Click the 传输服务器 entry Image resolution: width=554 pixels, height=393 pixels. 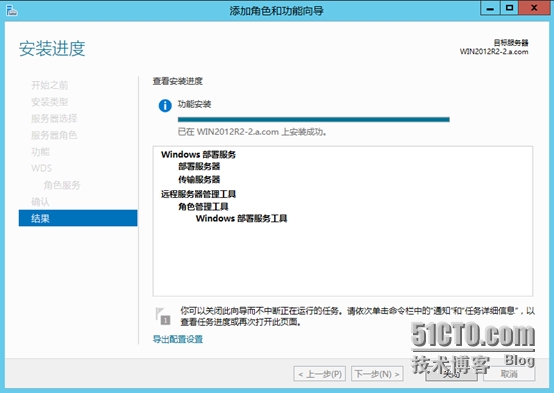coord(199,180)
